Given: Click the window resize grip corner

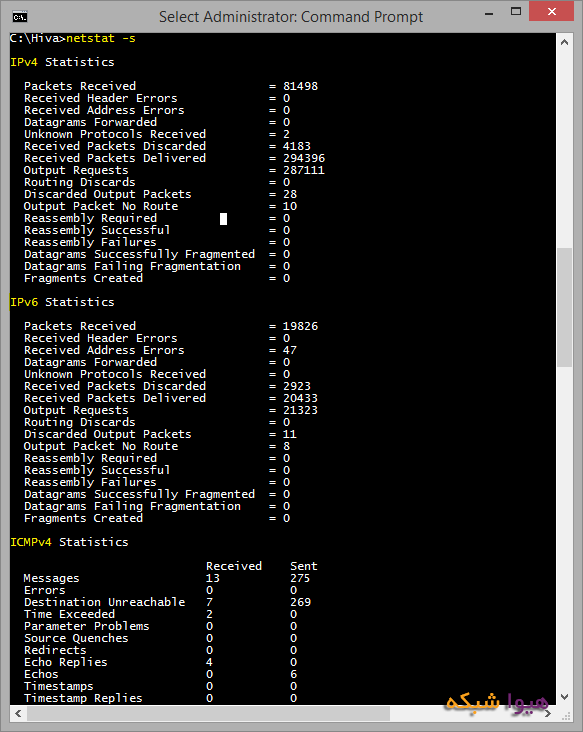Looking at the screenshot, I should pyautogui.click(x=568, y=716).
